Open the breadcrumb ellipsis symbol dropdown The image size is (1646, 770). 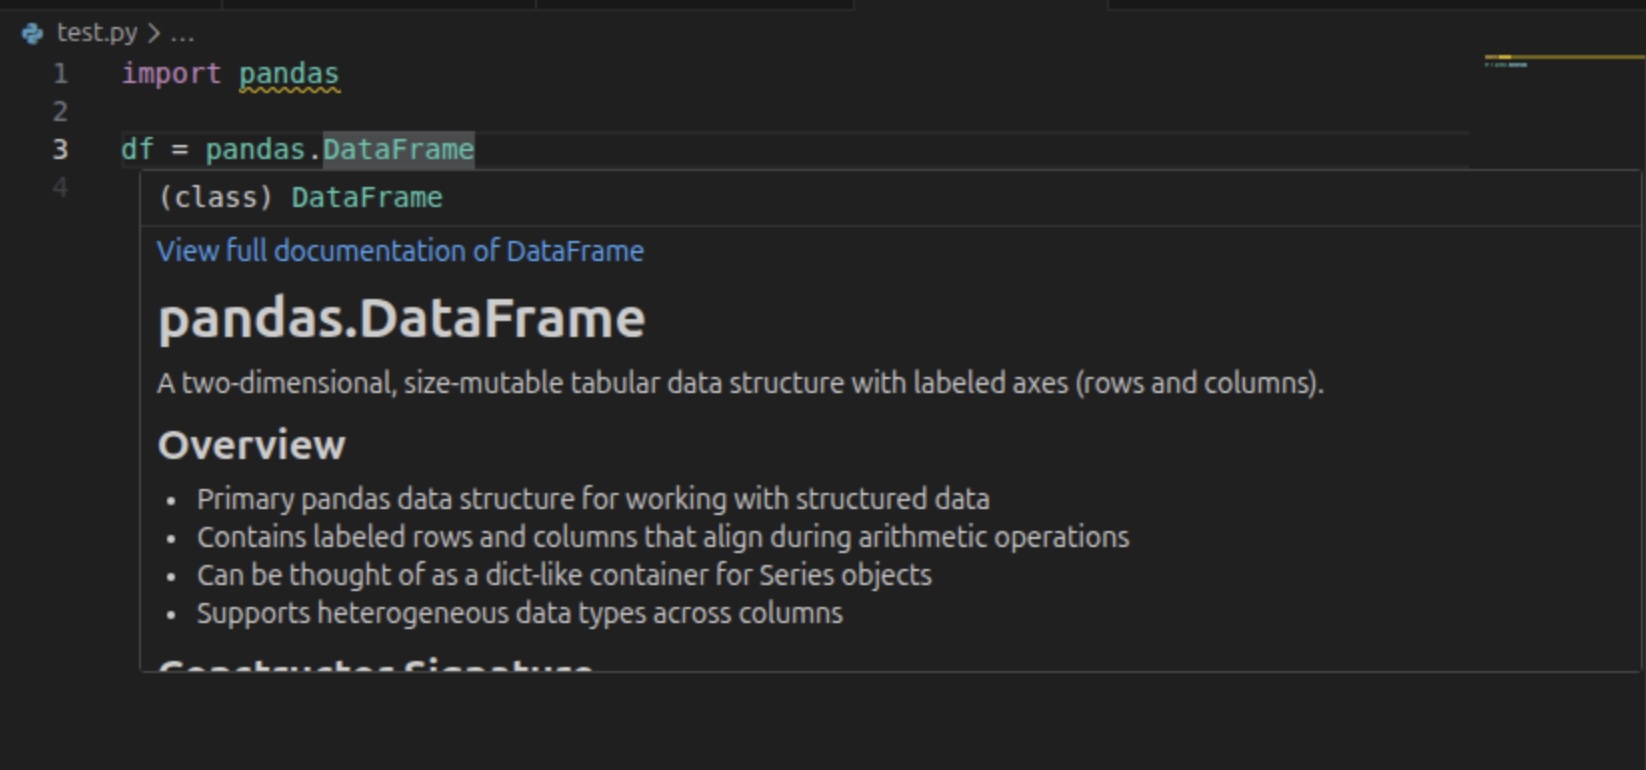click(182, 34)
